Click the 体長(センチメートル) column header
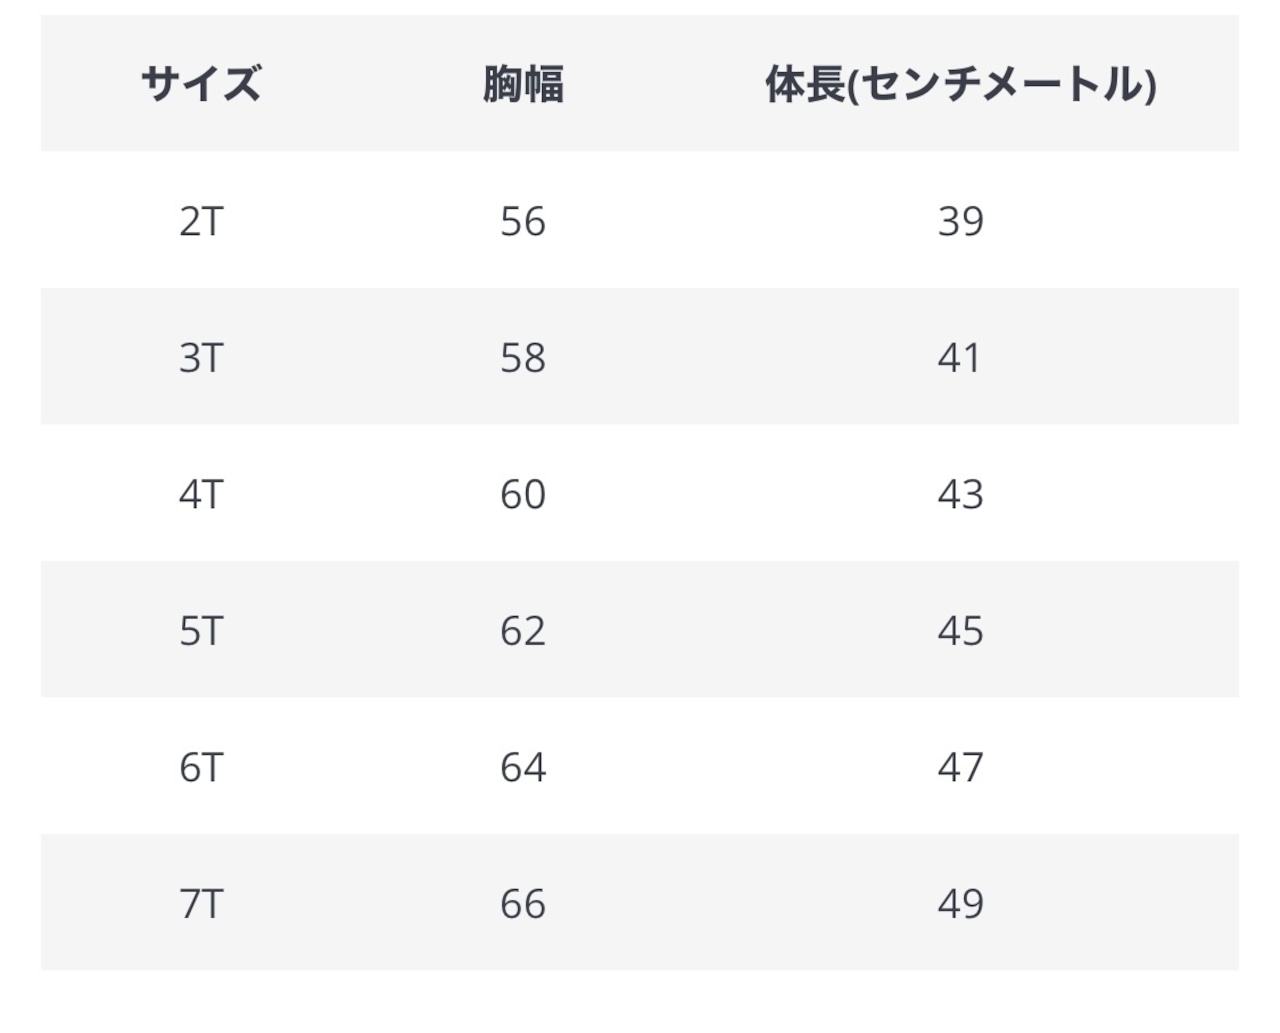 pyautogui.click(x=961, y=84)
